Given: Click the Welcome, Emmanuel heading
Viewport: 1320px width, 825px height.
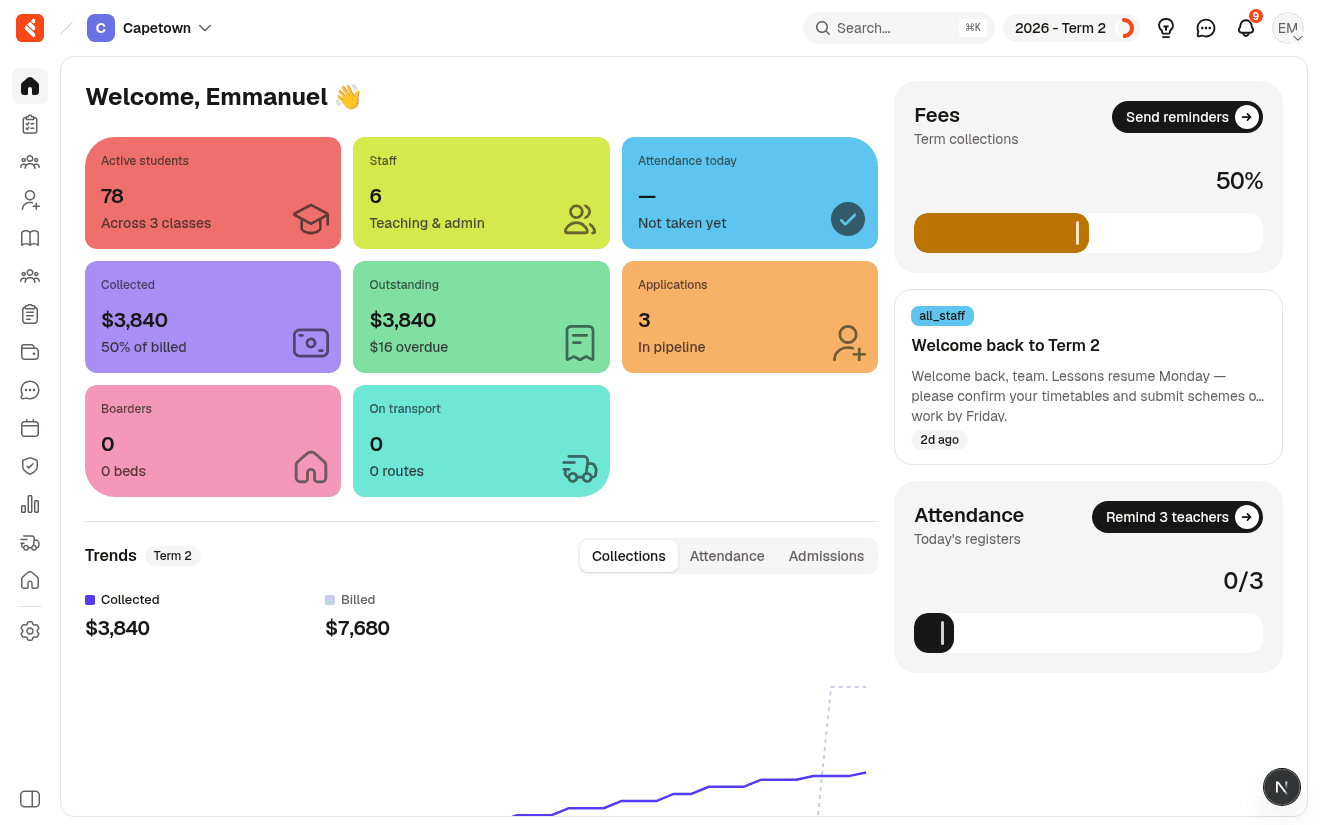Looking at the screenshot, I should pyautogui.click(x=223, y=97).
